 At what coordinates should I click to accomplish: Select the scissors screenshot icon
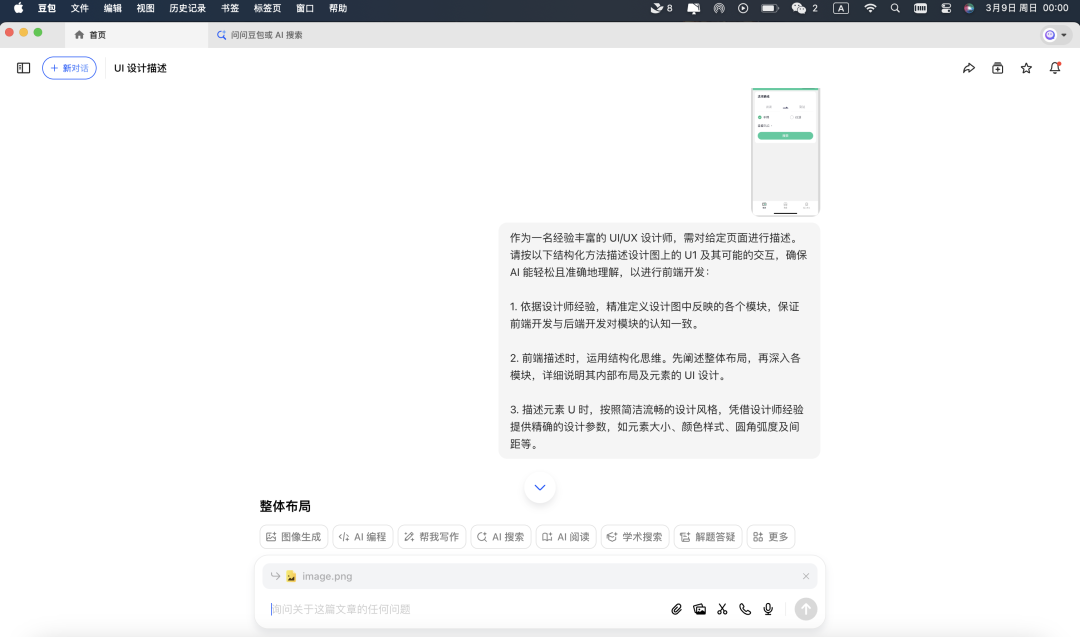722,608
